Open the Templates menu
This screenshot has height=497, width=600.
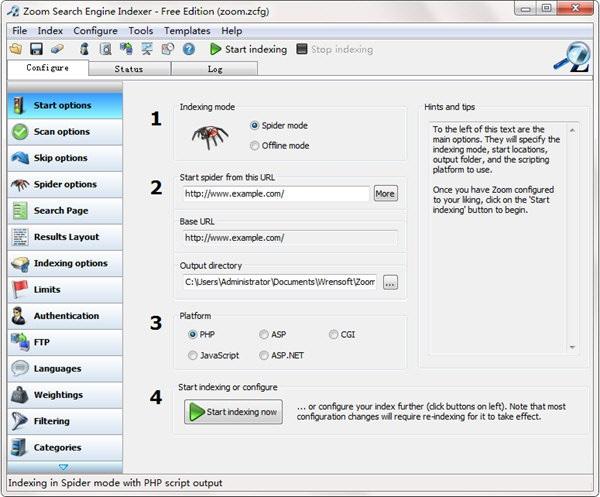click(187, 31)
